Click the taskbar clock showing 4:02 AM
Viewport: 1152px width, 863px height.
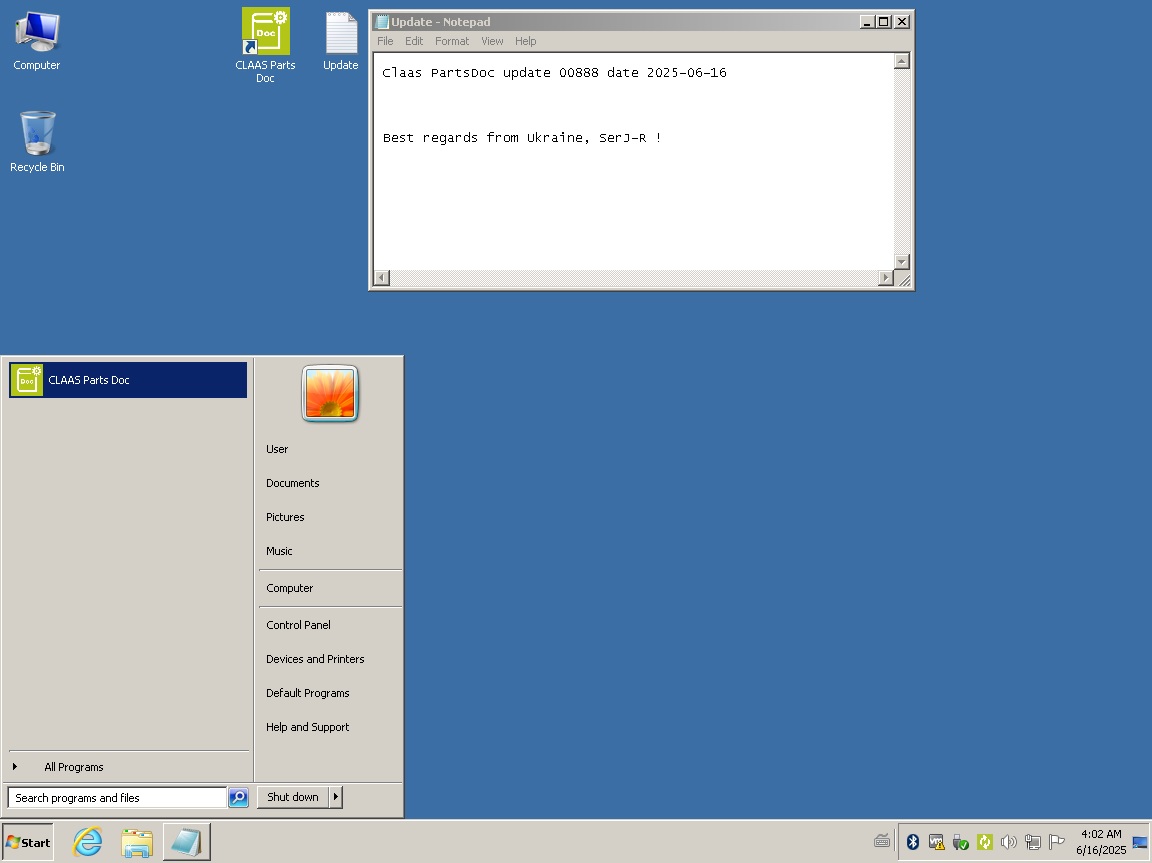coord(1101,842)
